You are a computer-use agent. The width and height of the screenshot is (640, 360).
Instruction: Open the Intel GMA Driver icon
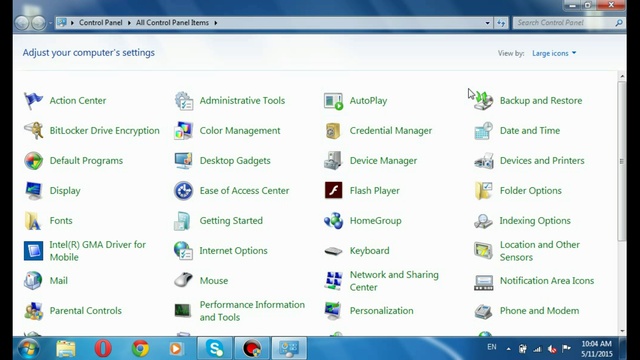pyautogui.click(x=33, y=251)
